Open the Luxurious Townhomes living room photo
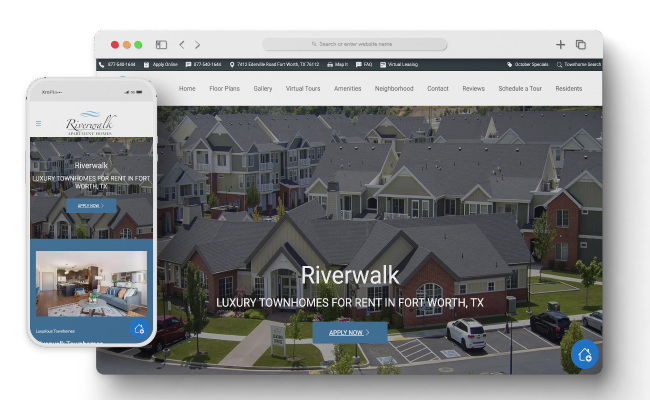 (91, 283)
